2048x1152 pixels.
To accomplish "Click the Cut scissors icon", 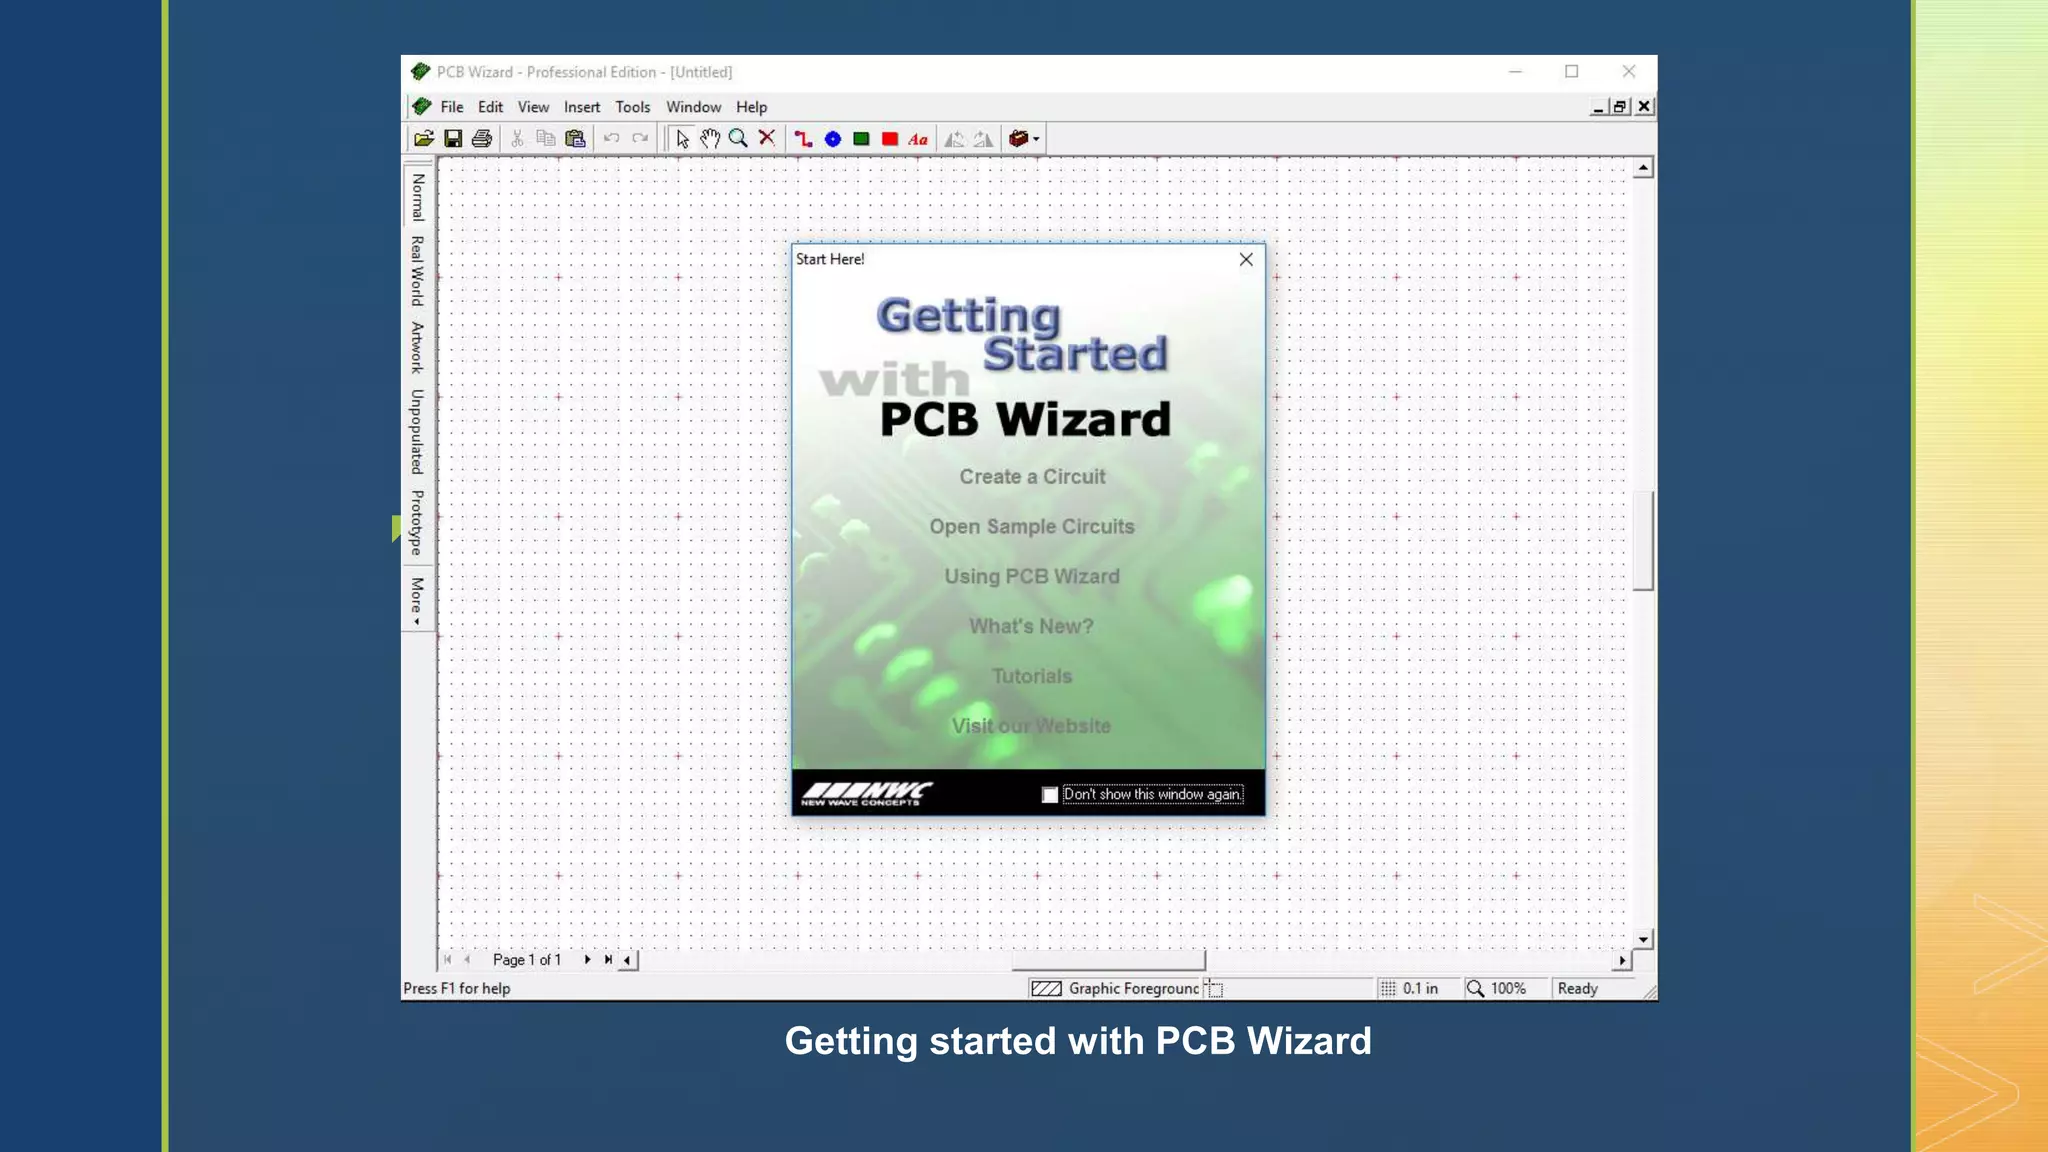I will click(517, 139).
